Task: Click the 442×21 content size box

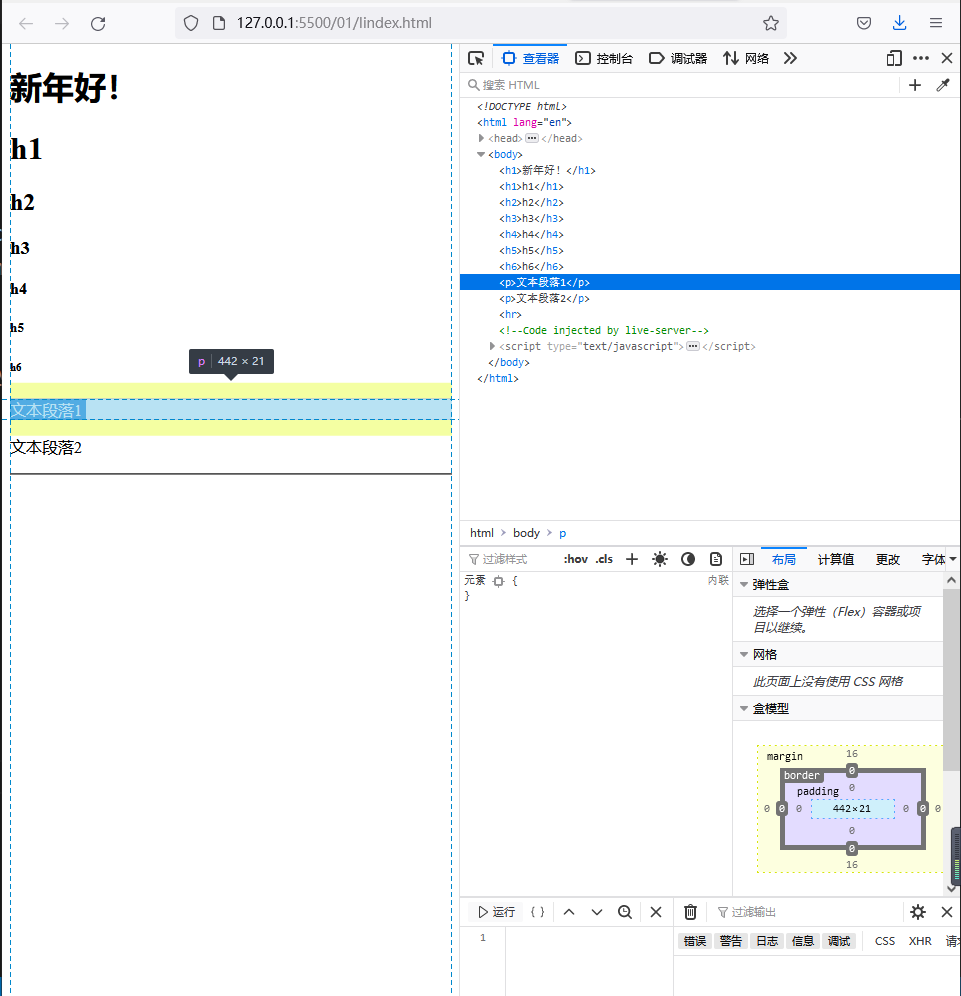Action: click(x=852, y=809)
